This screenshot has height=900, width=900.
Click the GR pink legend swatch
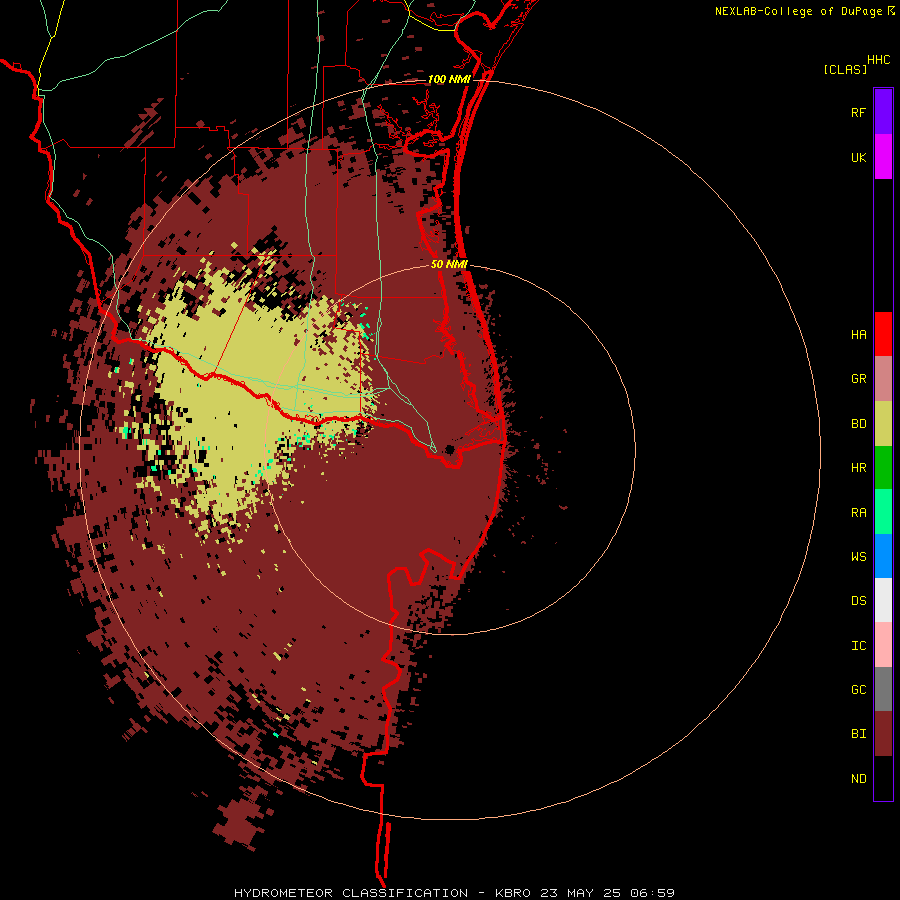(883, 379)
